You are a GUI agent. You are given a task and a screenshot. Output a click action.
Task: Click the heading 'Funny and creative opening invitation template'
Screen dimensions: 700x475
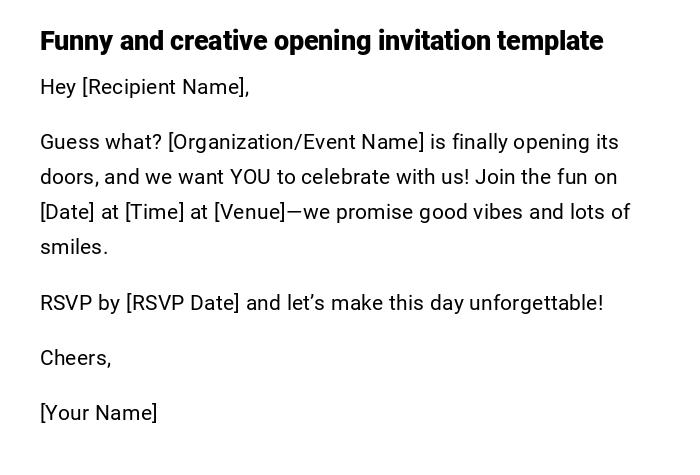(321, 41)
